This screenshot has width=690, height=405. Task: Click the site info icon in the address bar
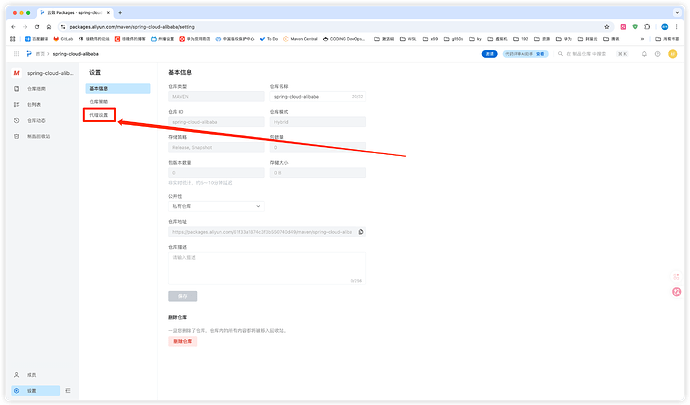pyautogui.click(x=63, y=27)
